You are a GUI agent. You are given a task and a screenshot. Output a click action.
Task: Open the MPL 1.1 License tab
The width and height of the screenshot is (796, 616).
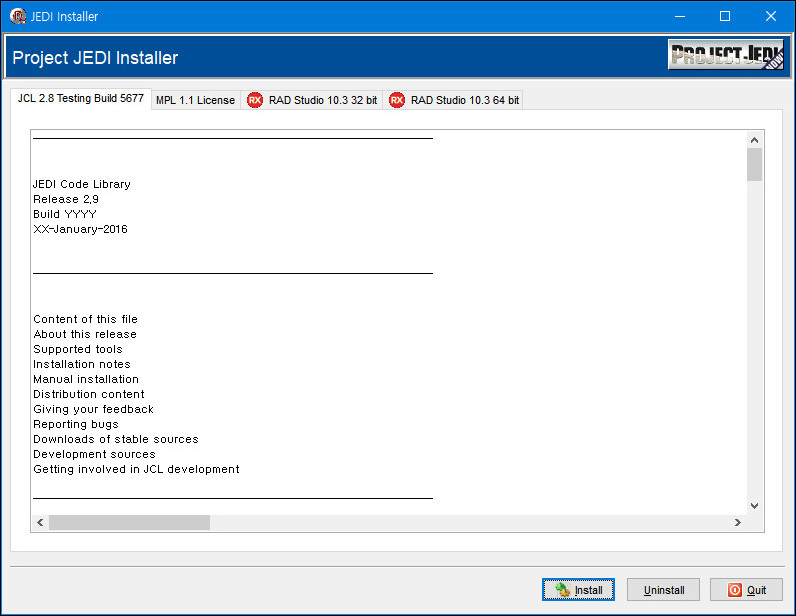[x=195, y=100]
